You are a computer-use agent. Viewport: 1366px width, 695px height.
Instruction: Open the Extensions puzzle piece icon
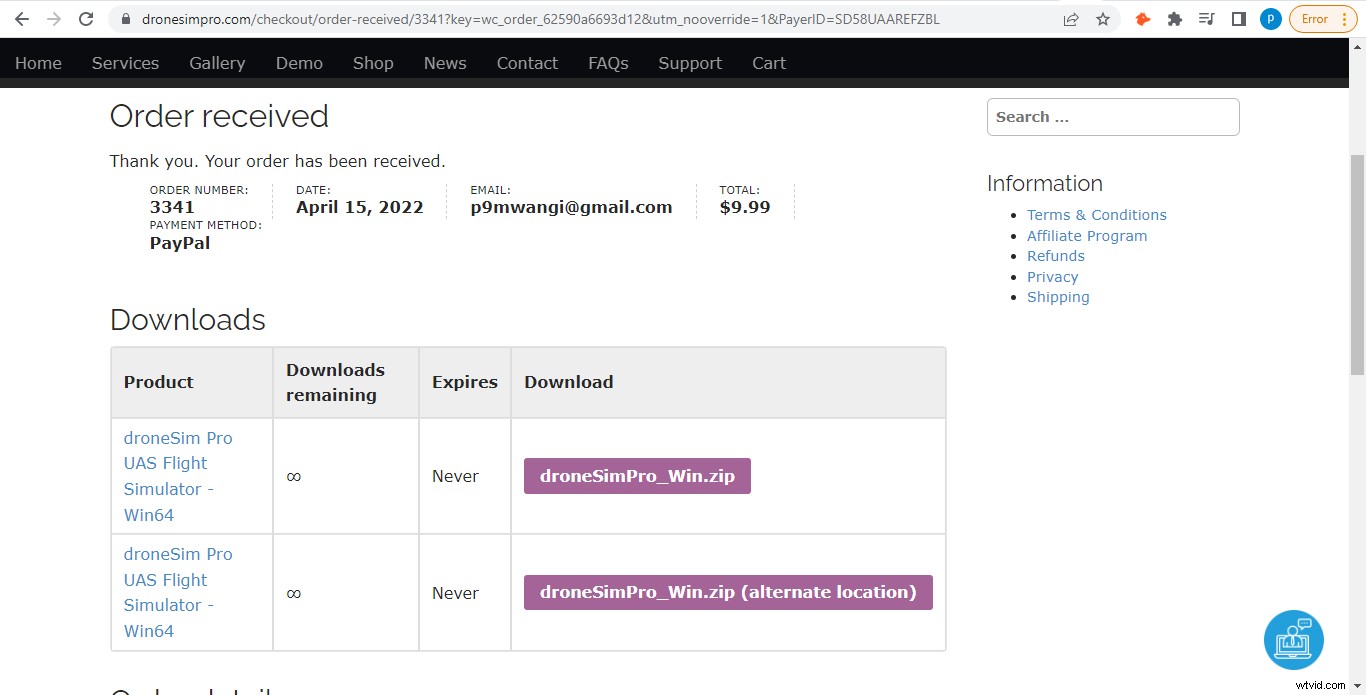click(1175, 19)
